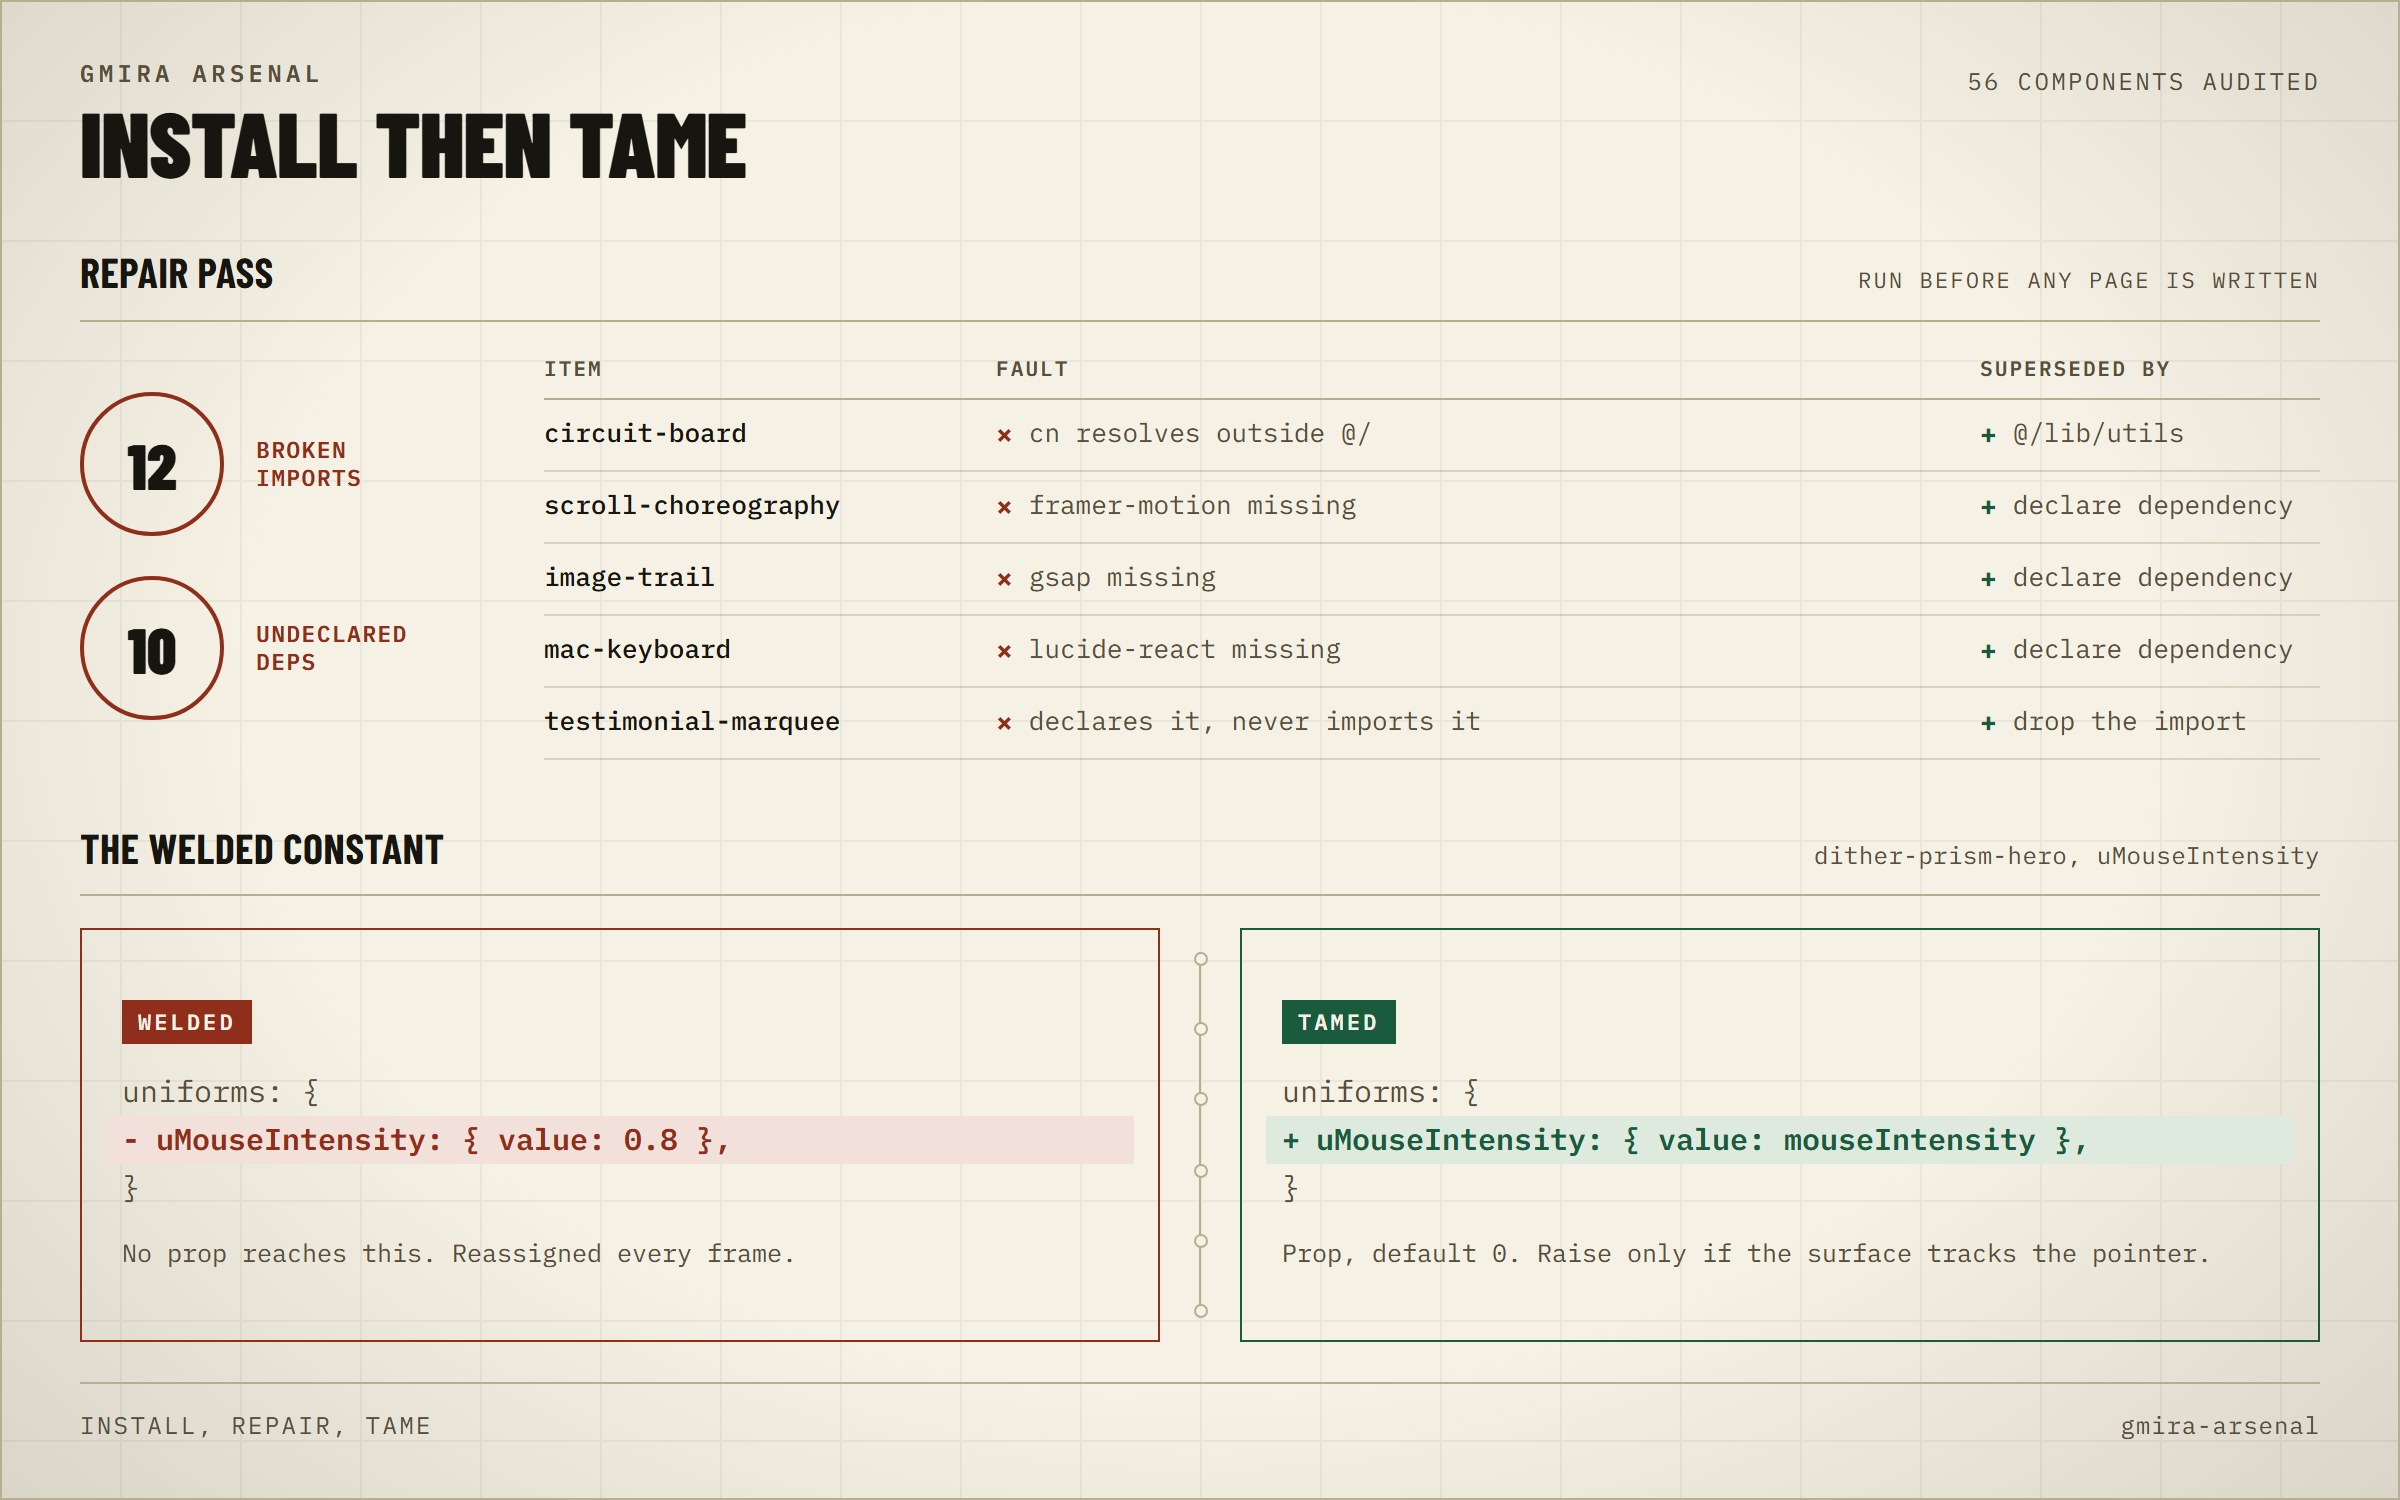Select the testimonial-marquee item
The width and height of the screenshot is (2400, 1500).
[692, 722]
